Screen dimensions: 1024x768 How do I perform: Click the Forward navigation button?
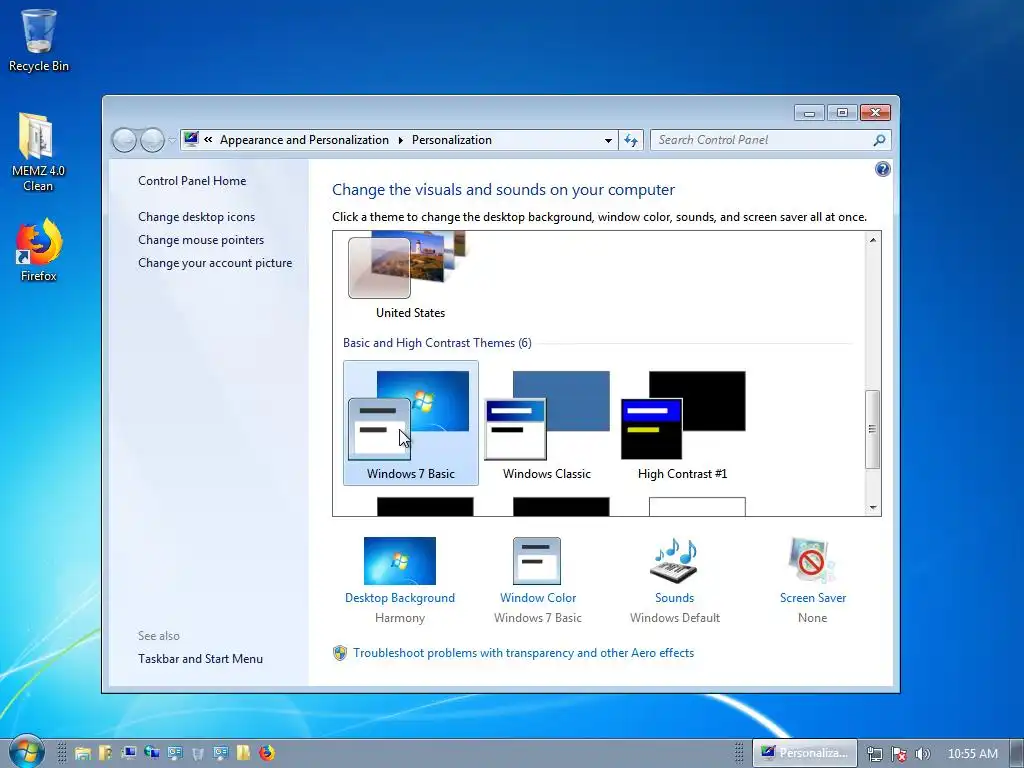[x=152, y=140]
